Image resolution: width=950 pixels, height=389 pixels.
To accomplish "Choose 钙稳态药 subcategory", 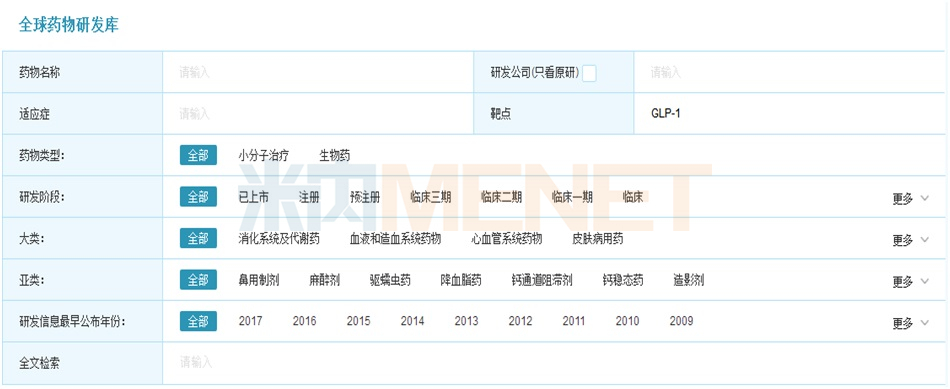I will [x=623, y=280].
